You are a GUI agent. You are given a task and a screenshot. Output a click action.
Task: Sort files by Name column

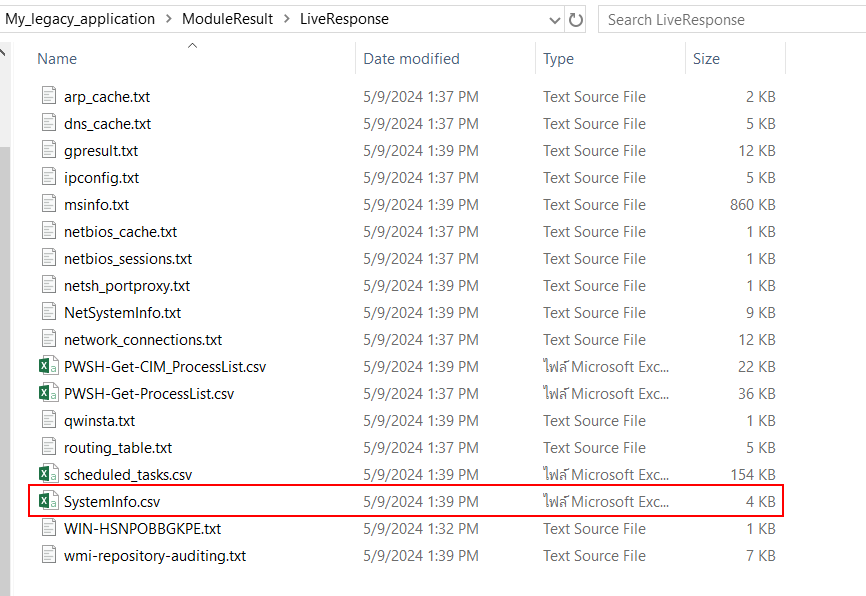pyautogui.click(x=57, y=59)
